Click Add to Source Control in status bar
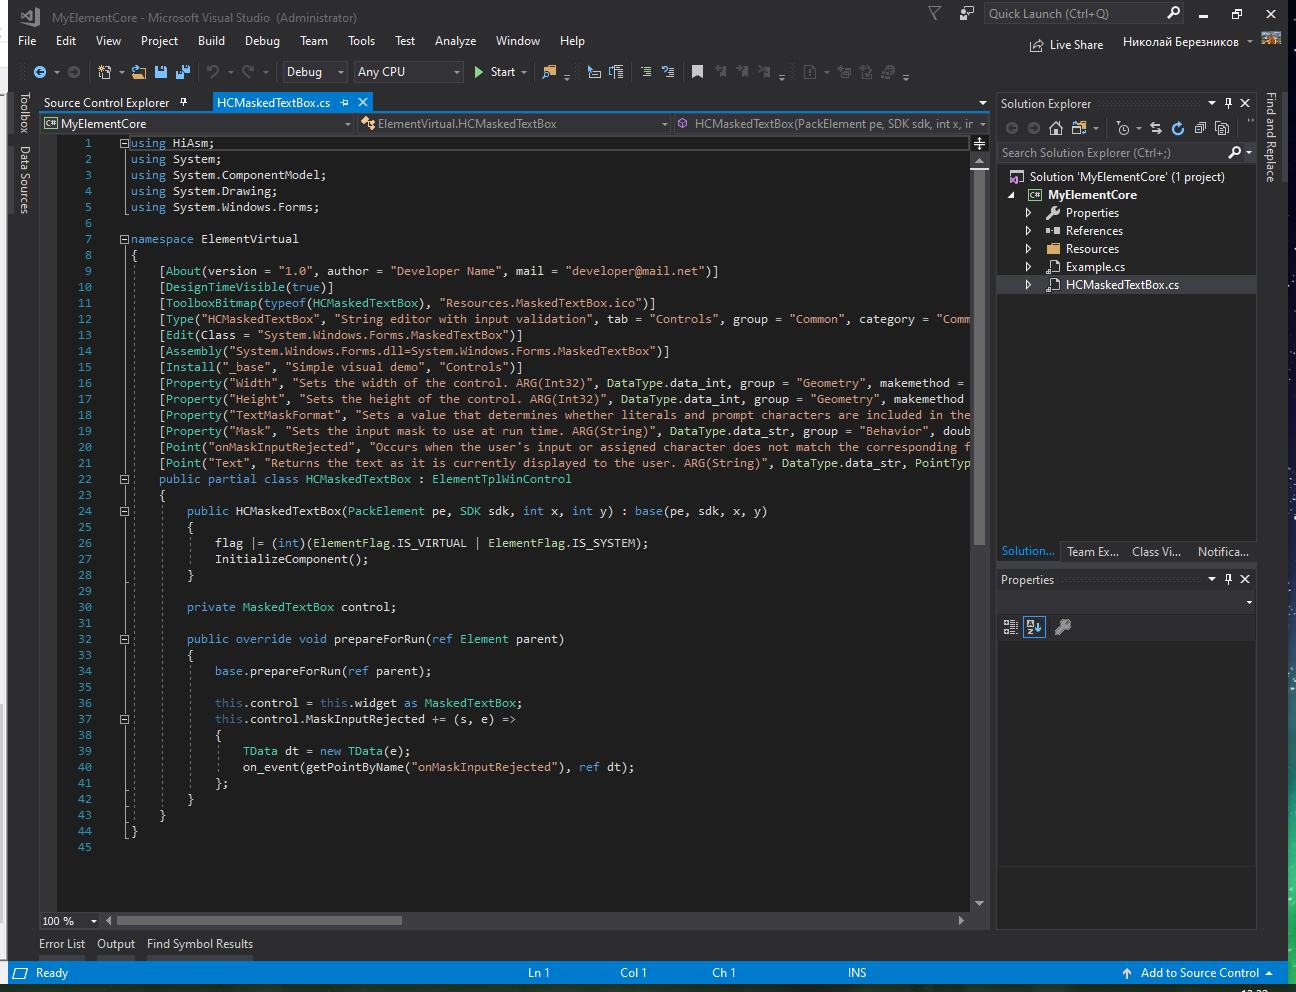Image resolution: width=1296 pixels, height=992 pixels. point(1199,973)
